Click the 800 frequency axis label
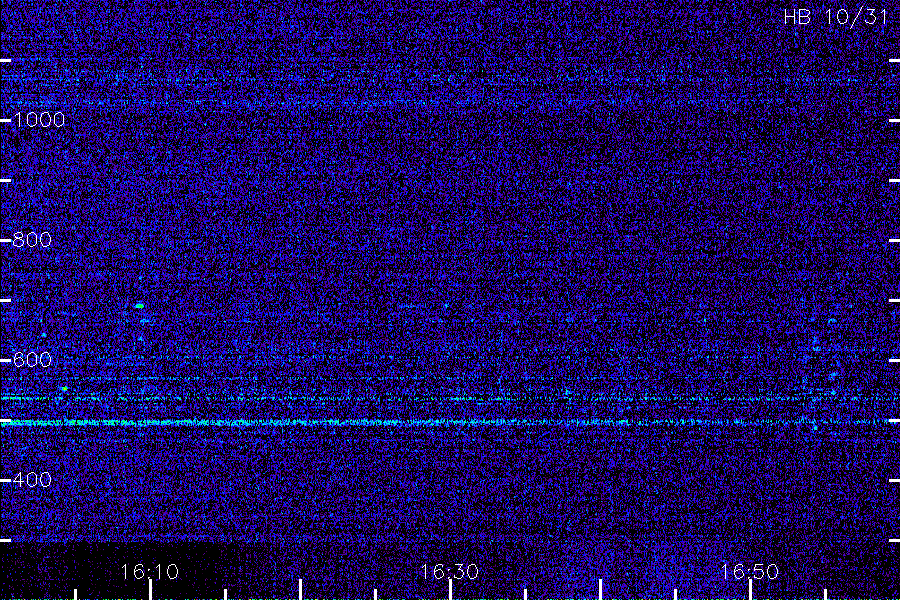The height and width of the screenshot is (600, 900). point(32,240)
